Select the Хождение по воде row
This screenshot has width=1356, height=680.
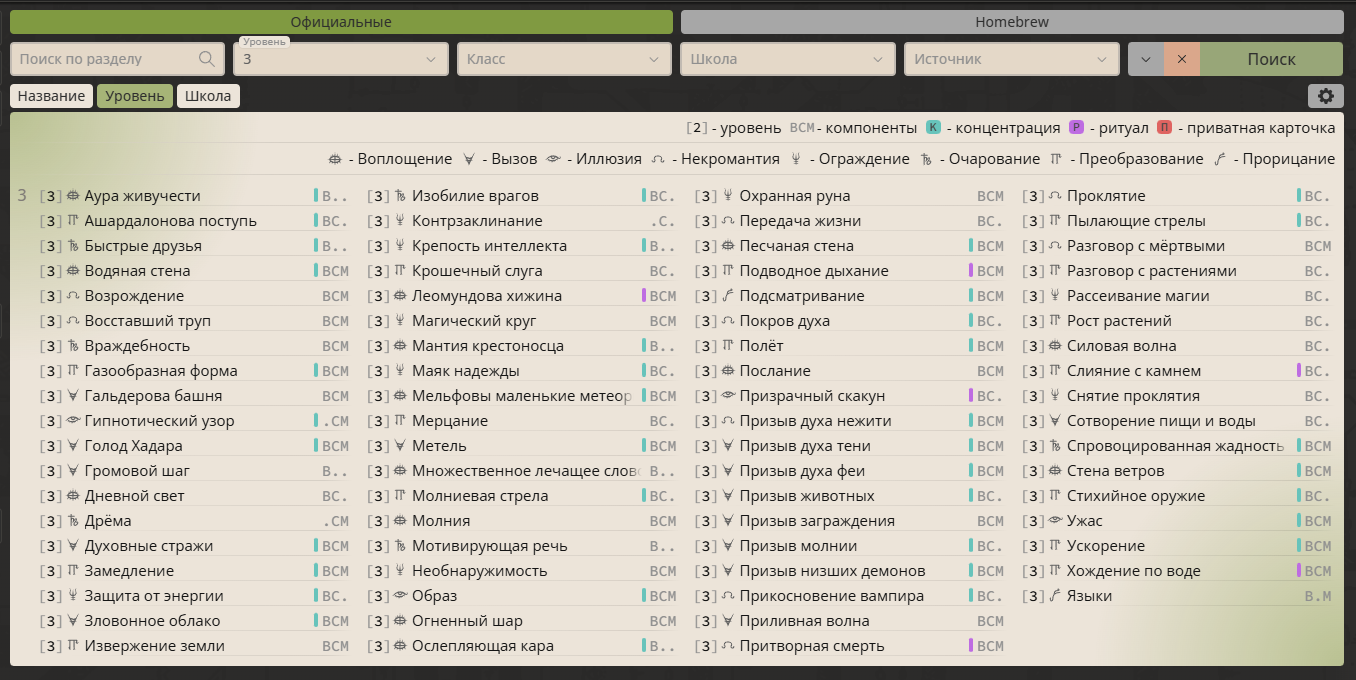click(1177, 571)
